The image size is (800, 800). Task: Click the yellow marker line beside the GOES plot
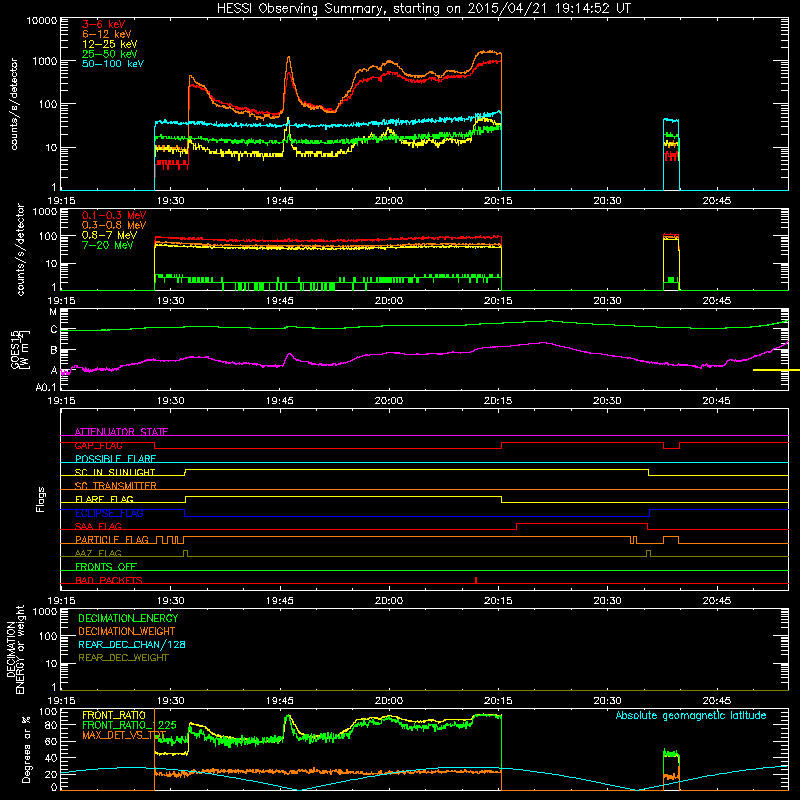[776, 370]
